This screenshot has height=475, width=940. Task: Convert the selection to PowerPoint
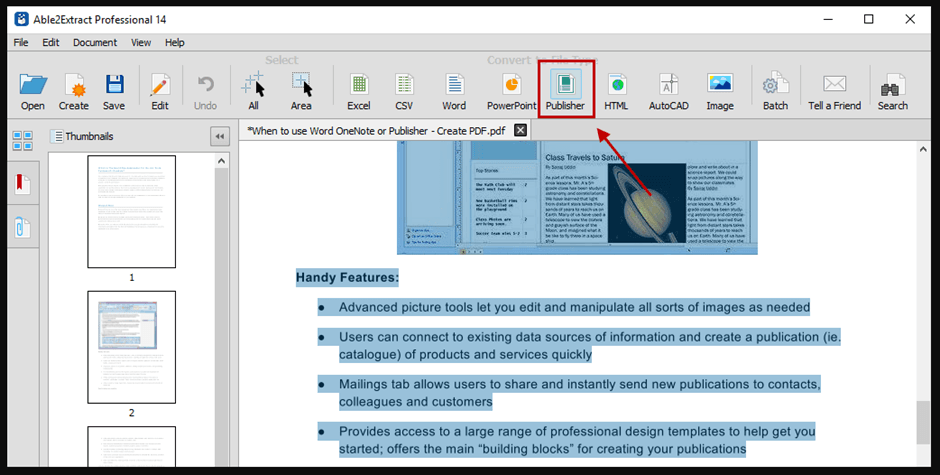511,92
